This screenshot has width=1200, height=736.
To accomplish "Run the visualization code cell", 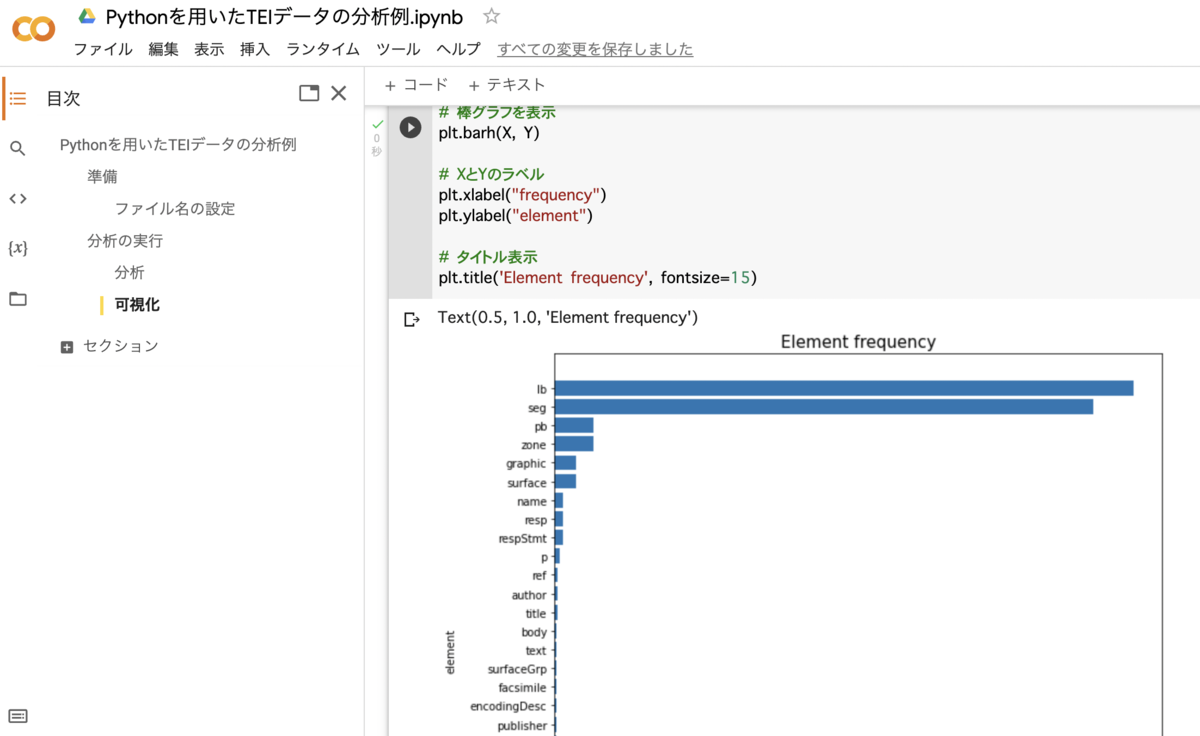I will [x=409, y=127].
